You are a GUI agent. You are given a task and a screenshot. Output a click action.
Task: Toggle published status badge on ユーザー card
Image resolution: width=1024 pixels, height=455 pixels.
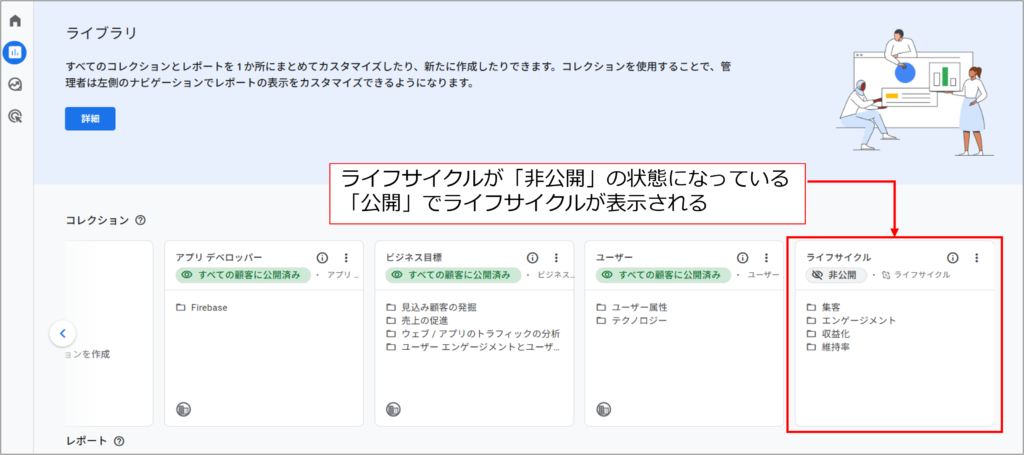[663, 275]
